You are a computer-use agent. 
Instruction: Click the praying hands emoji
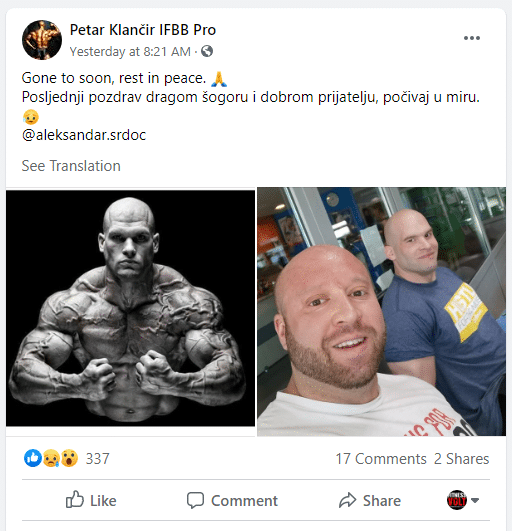(219, 79)
